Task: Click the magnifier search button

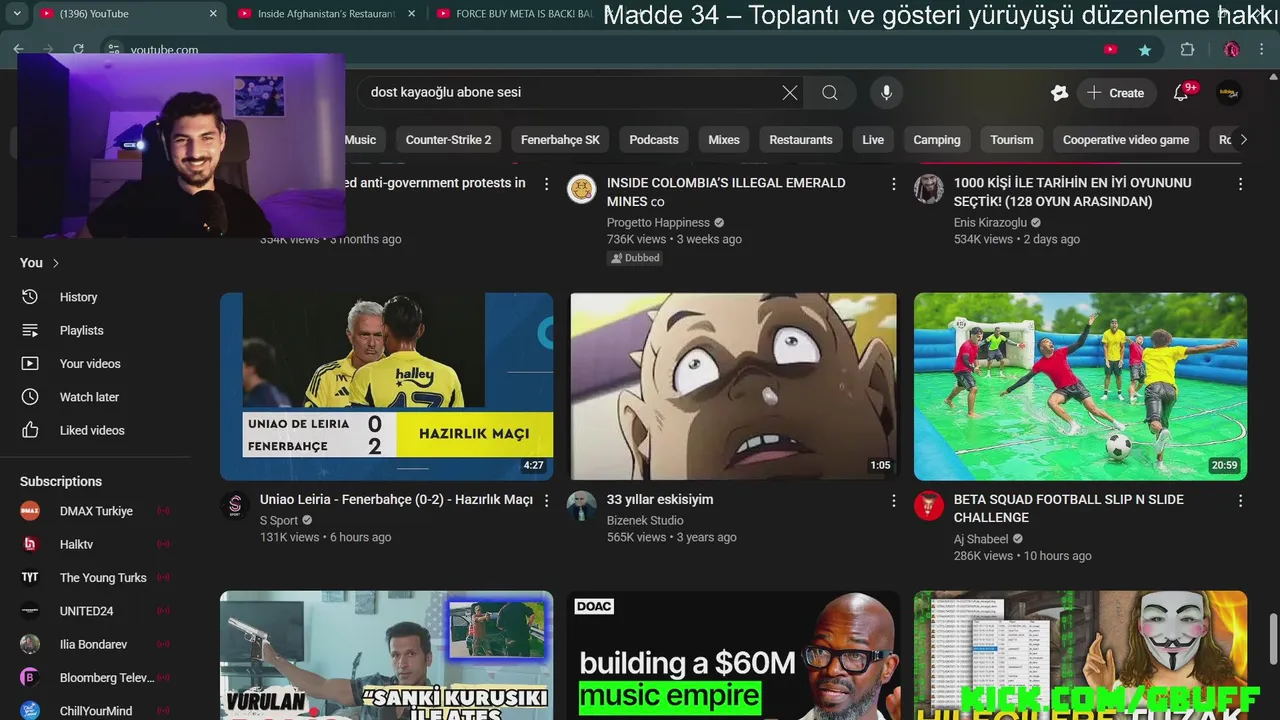Action: click(x=830, y=92)
